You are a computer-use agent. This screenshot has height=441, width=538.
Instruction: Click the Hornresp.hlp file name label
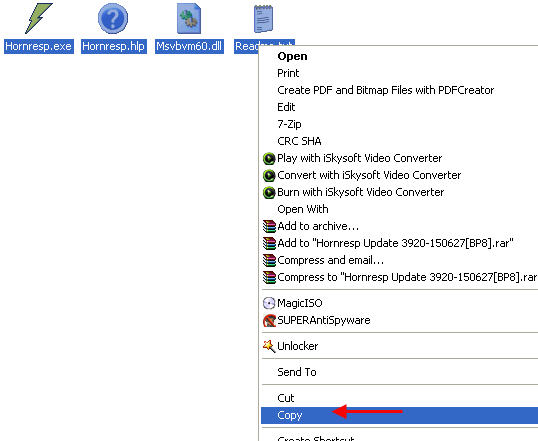click(114, 46)
